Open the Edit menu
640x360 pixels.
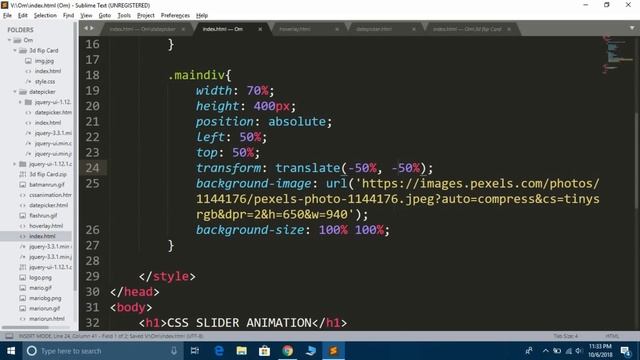[x=22, y=16]
